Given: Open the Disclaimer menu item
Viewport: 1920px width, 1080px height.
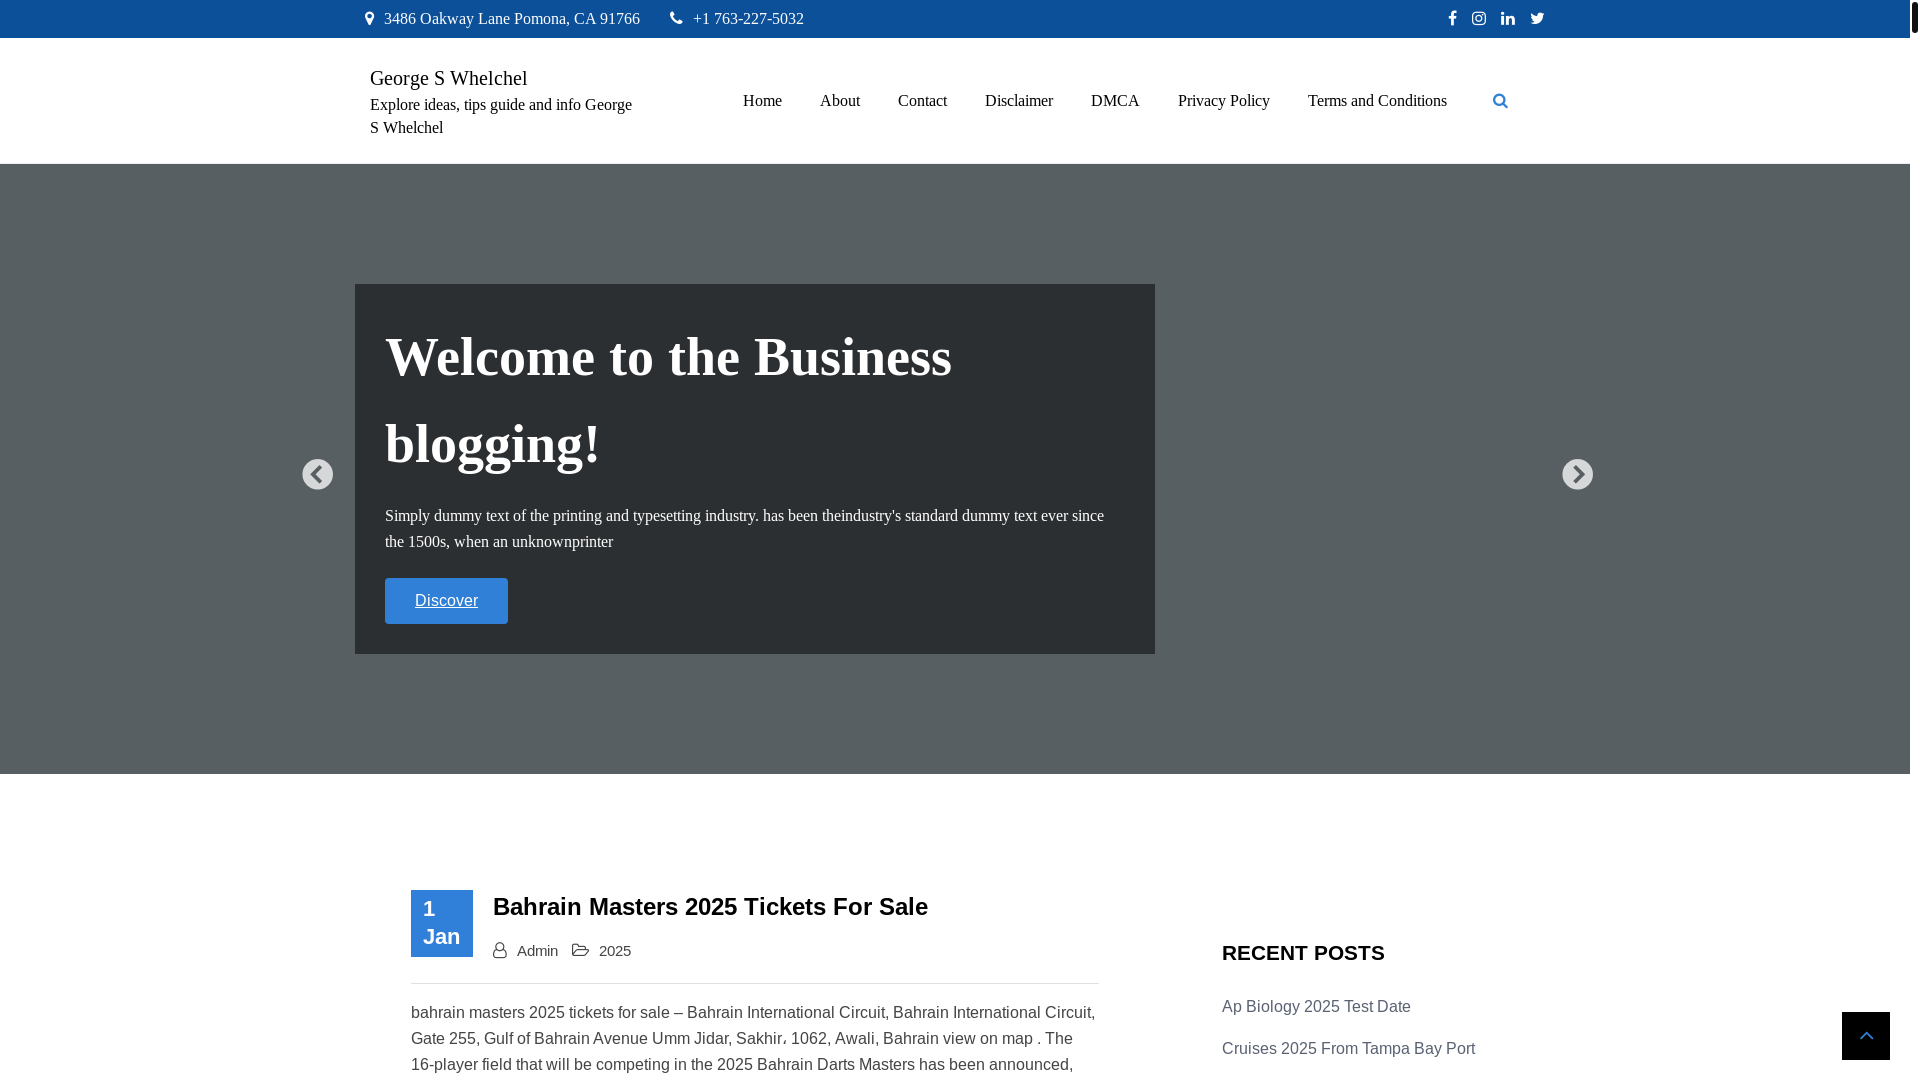Looking at the screenshot, I should pyautogui.click(x=1019, y=101).
